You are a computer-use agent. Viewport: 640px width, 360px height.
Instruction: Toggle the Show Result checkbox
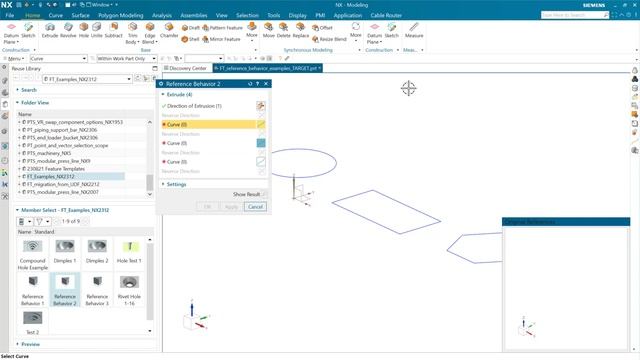tap(265, 194)
